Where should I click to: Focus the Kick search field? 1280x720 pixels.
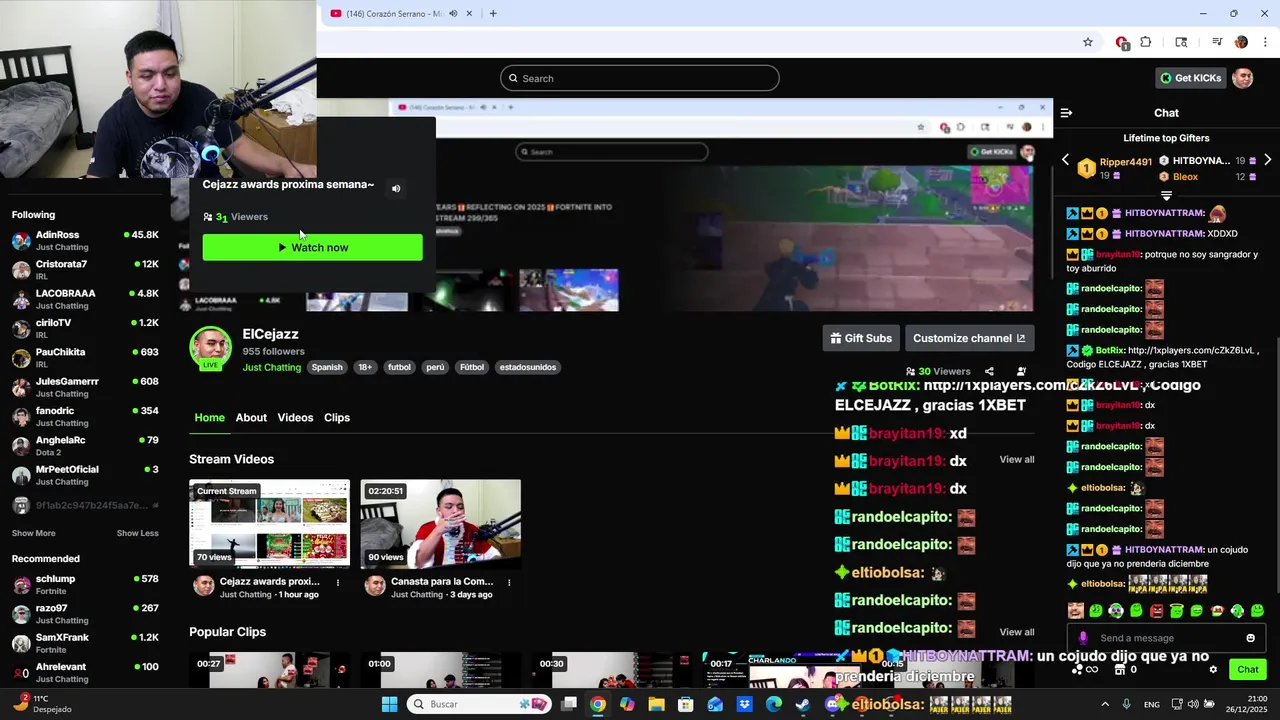coord(640,78)
